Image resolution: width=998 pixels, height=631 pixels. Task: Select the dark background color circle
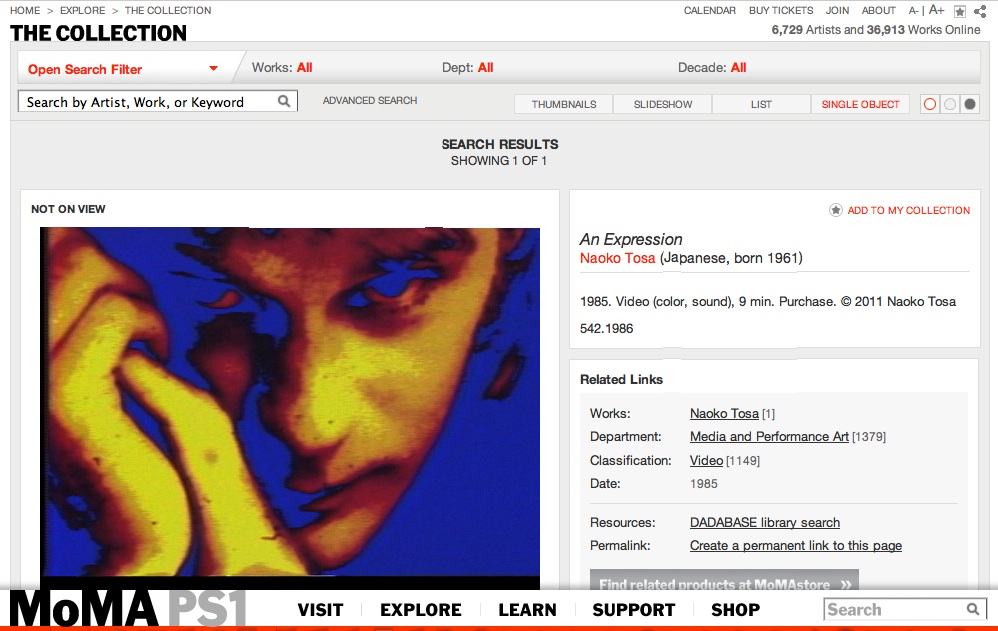click(x=969, y=104)
